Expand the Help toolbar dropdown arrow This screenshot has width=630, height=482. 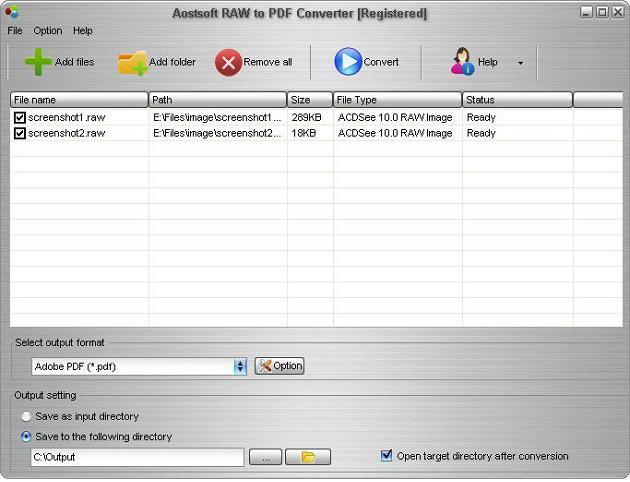(x=521, y=63)
